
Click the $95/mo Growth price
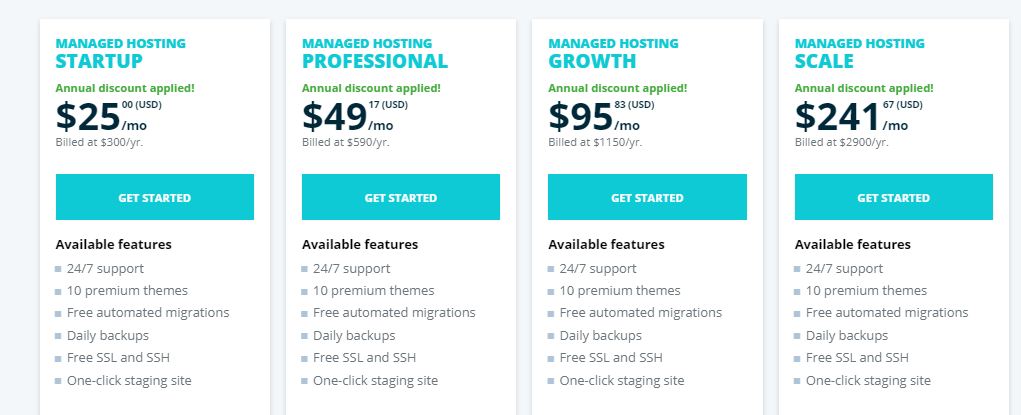(x=601, y=116)
